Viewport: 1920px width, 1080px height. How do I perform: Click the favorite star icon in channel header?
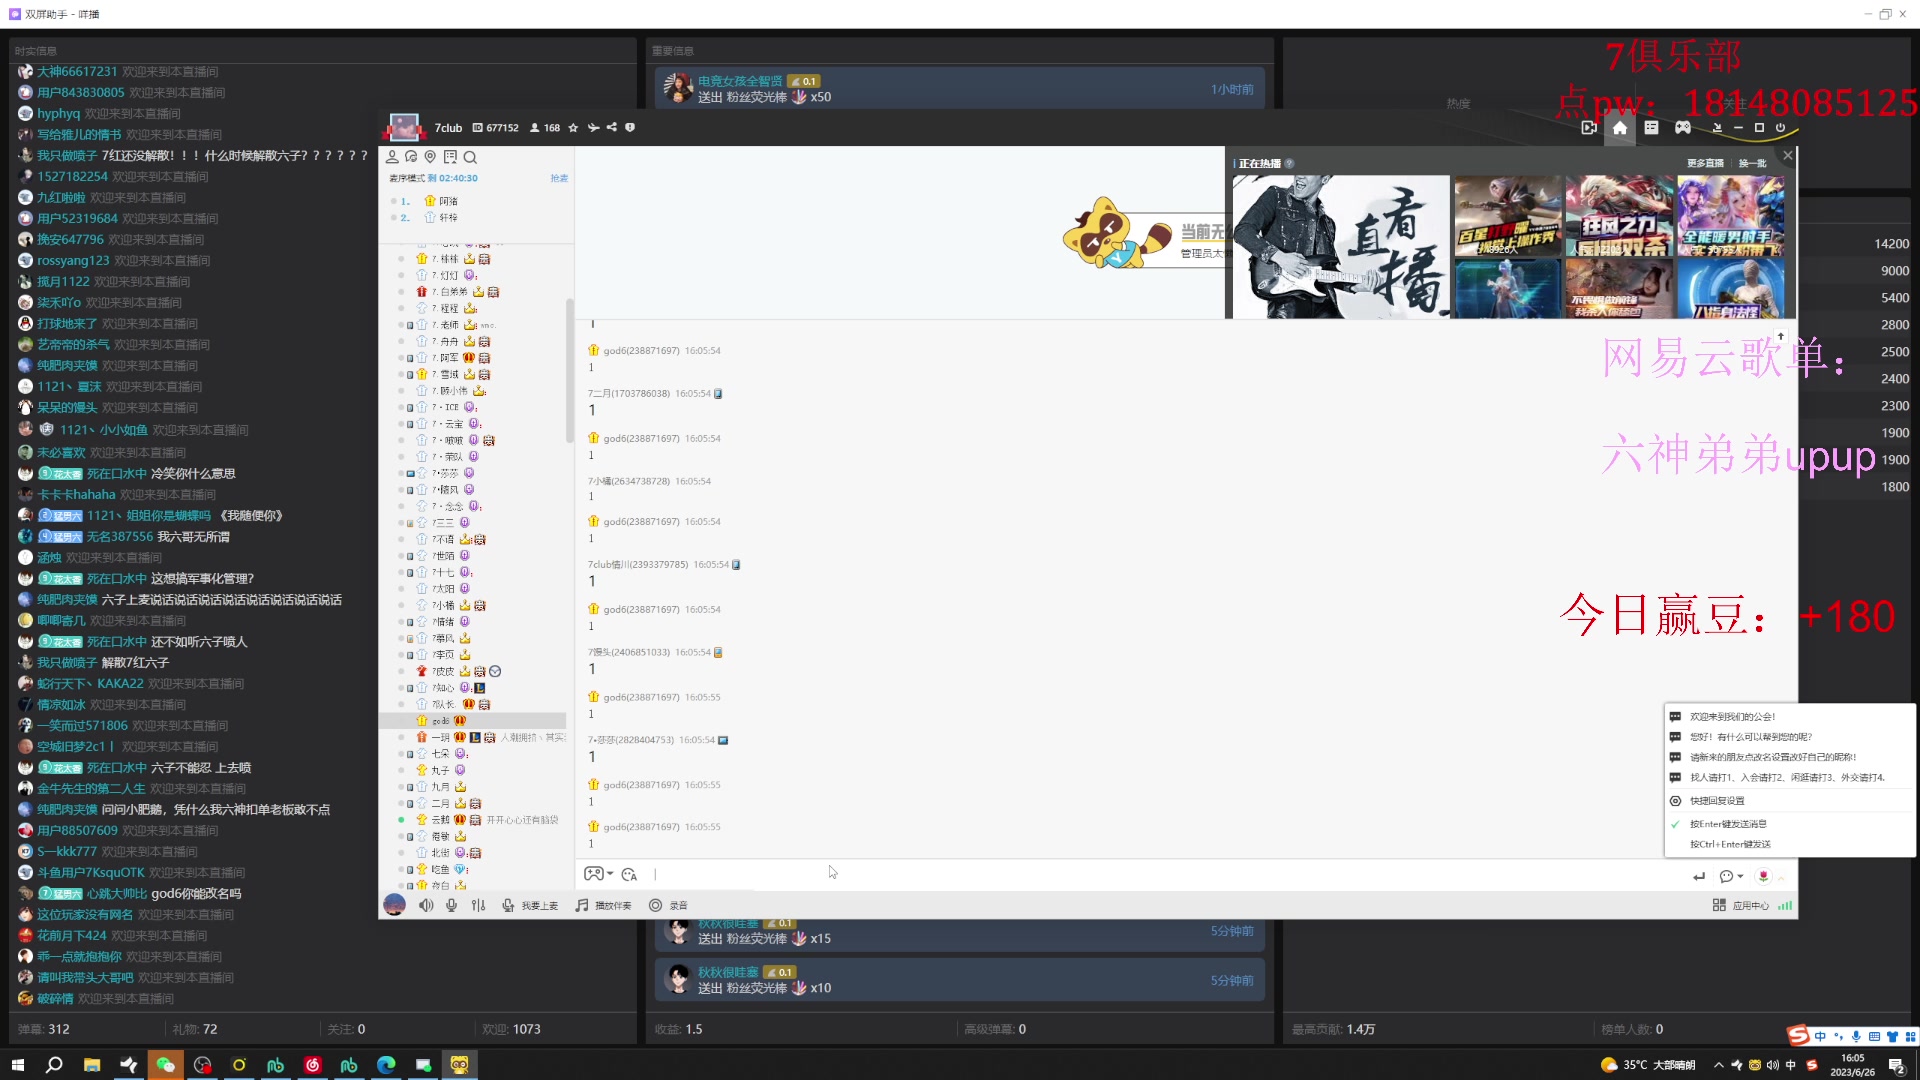click(573, 128)
